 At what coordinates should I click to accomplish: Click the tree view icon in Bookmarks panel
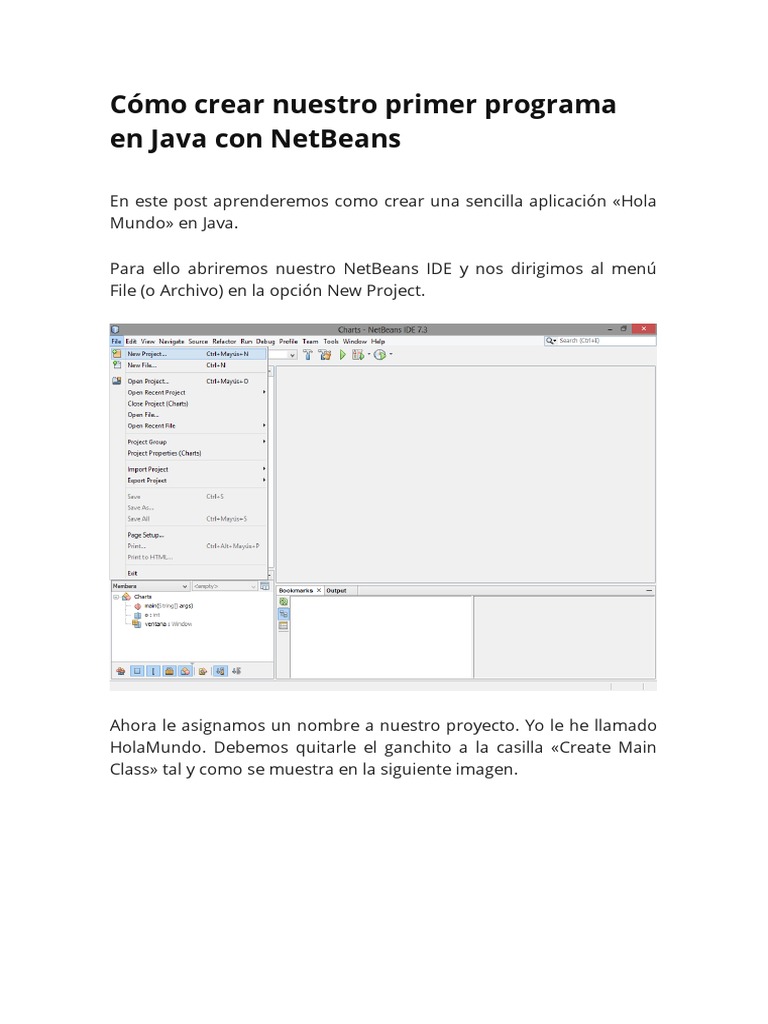[x=283, y=614]
